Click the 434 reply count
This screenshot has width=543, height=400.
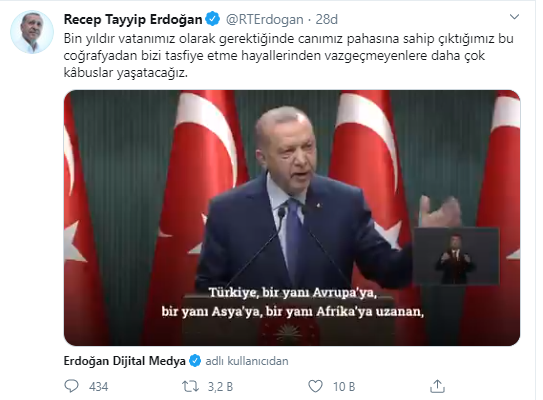98,386
